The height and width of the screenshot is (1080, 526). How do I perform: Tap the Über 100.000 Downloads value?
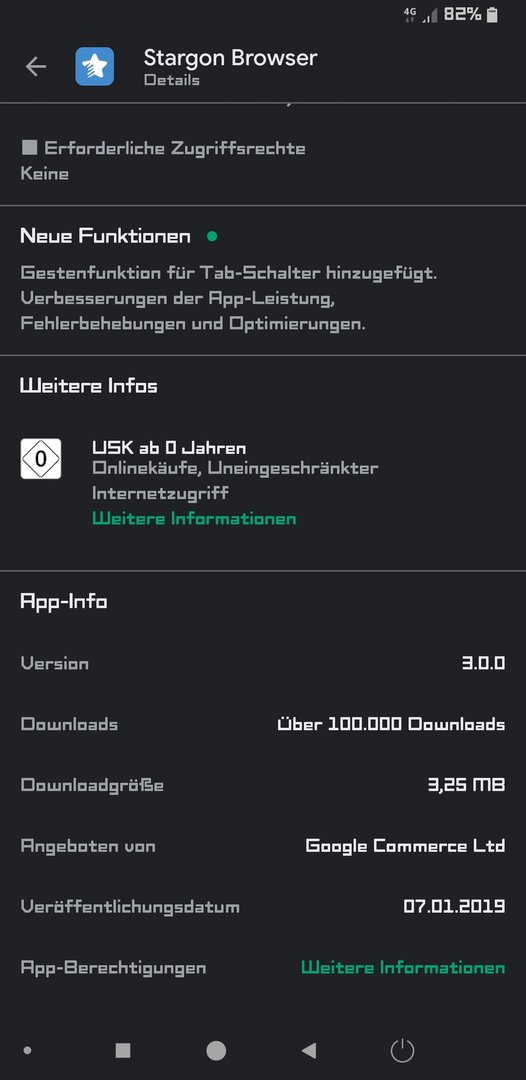click(x=391, y=725)
